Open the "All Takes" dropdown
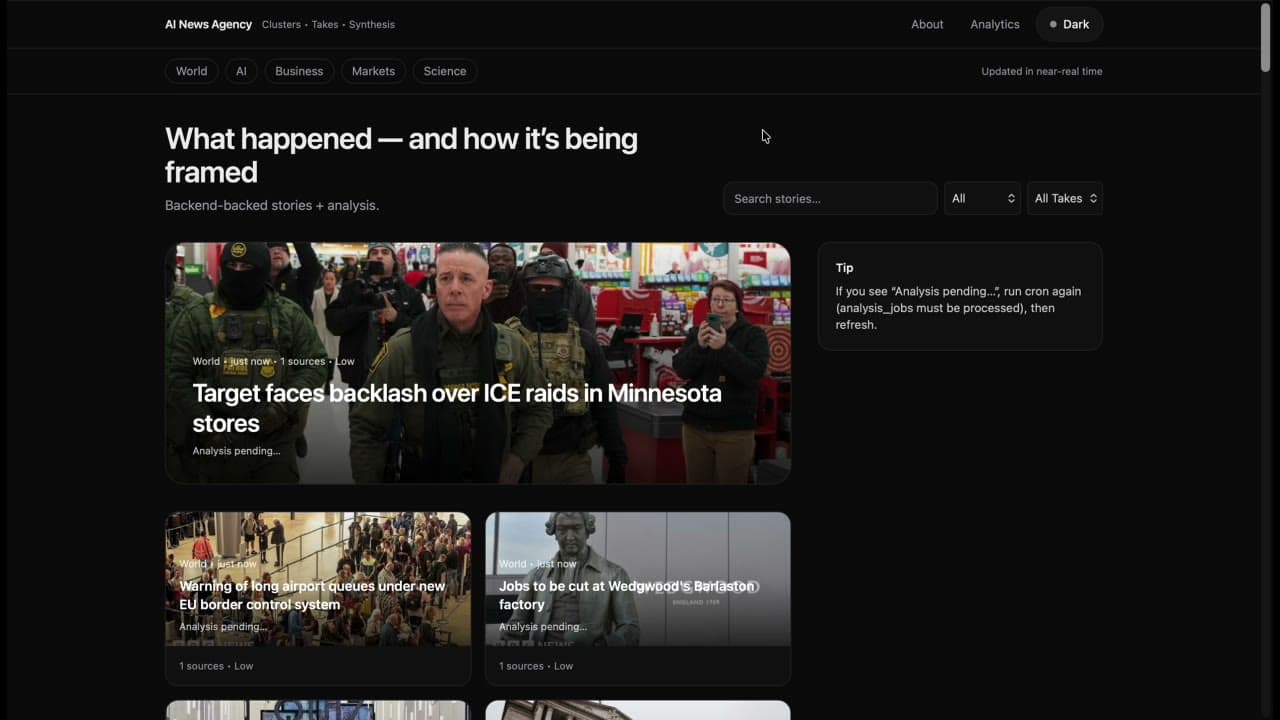The width and height of the screenshot is (1280, 720). [1063, 198]
